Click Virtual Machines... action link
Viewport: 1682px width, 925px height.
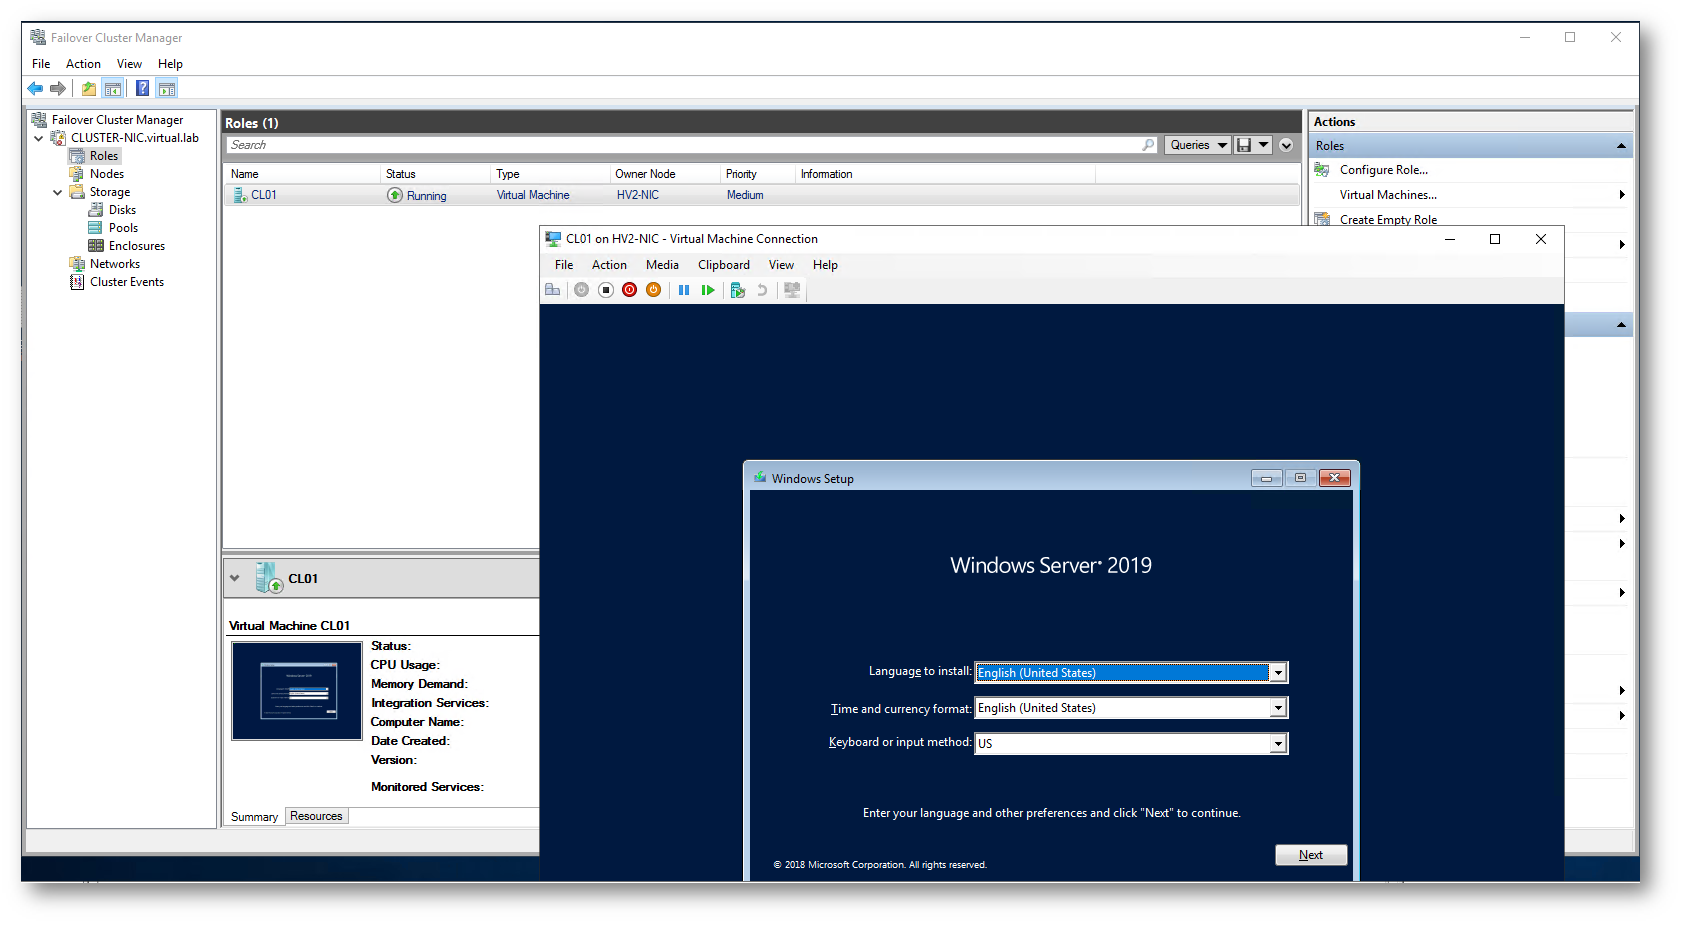(x=1388, y=195)
